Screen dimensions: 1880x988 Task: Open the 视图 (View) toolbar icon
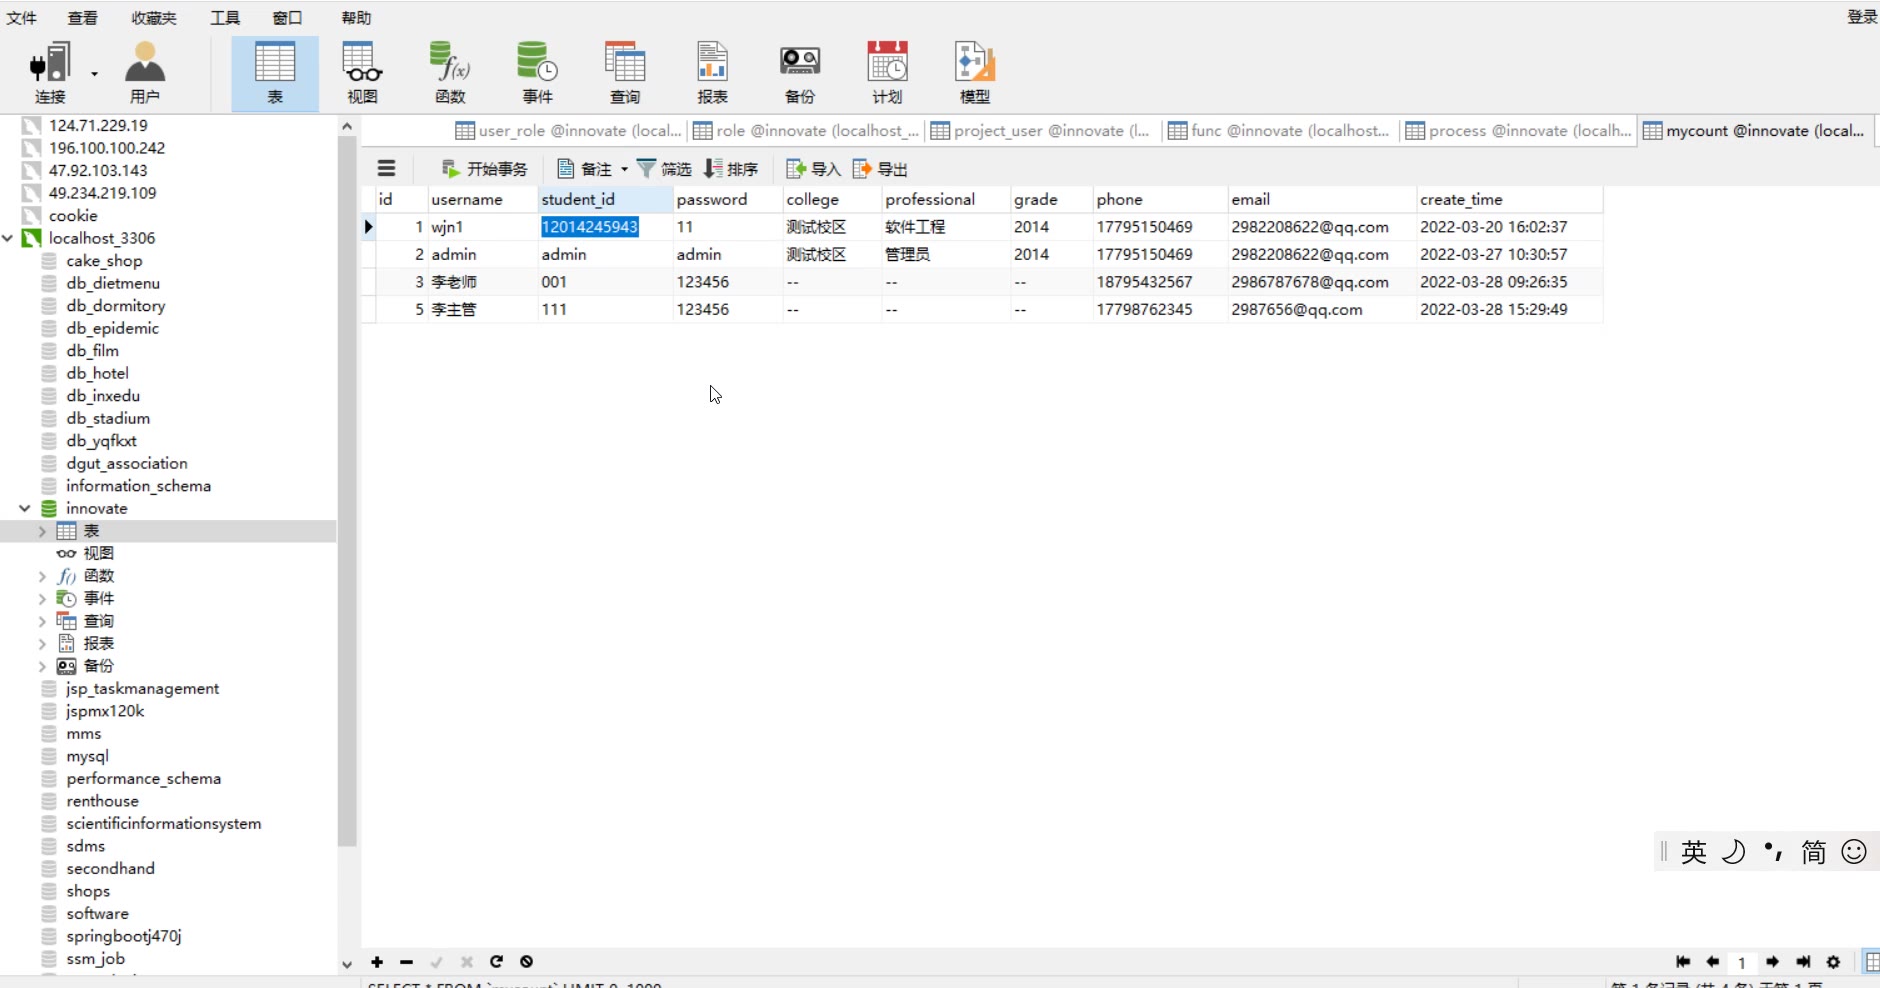362,73
